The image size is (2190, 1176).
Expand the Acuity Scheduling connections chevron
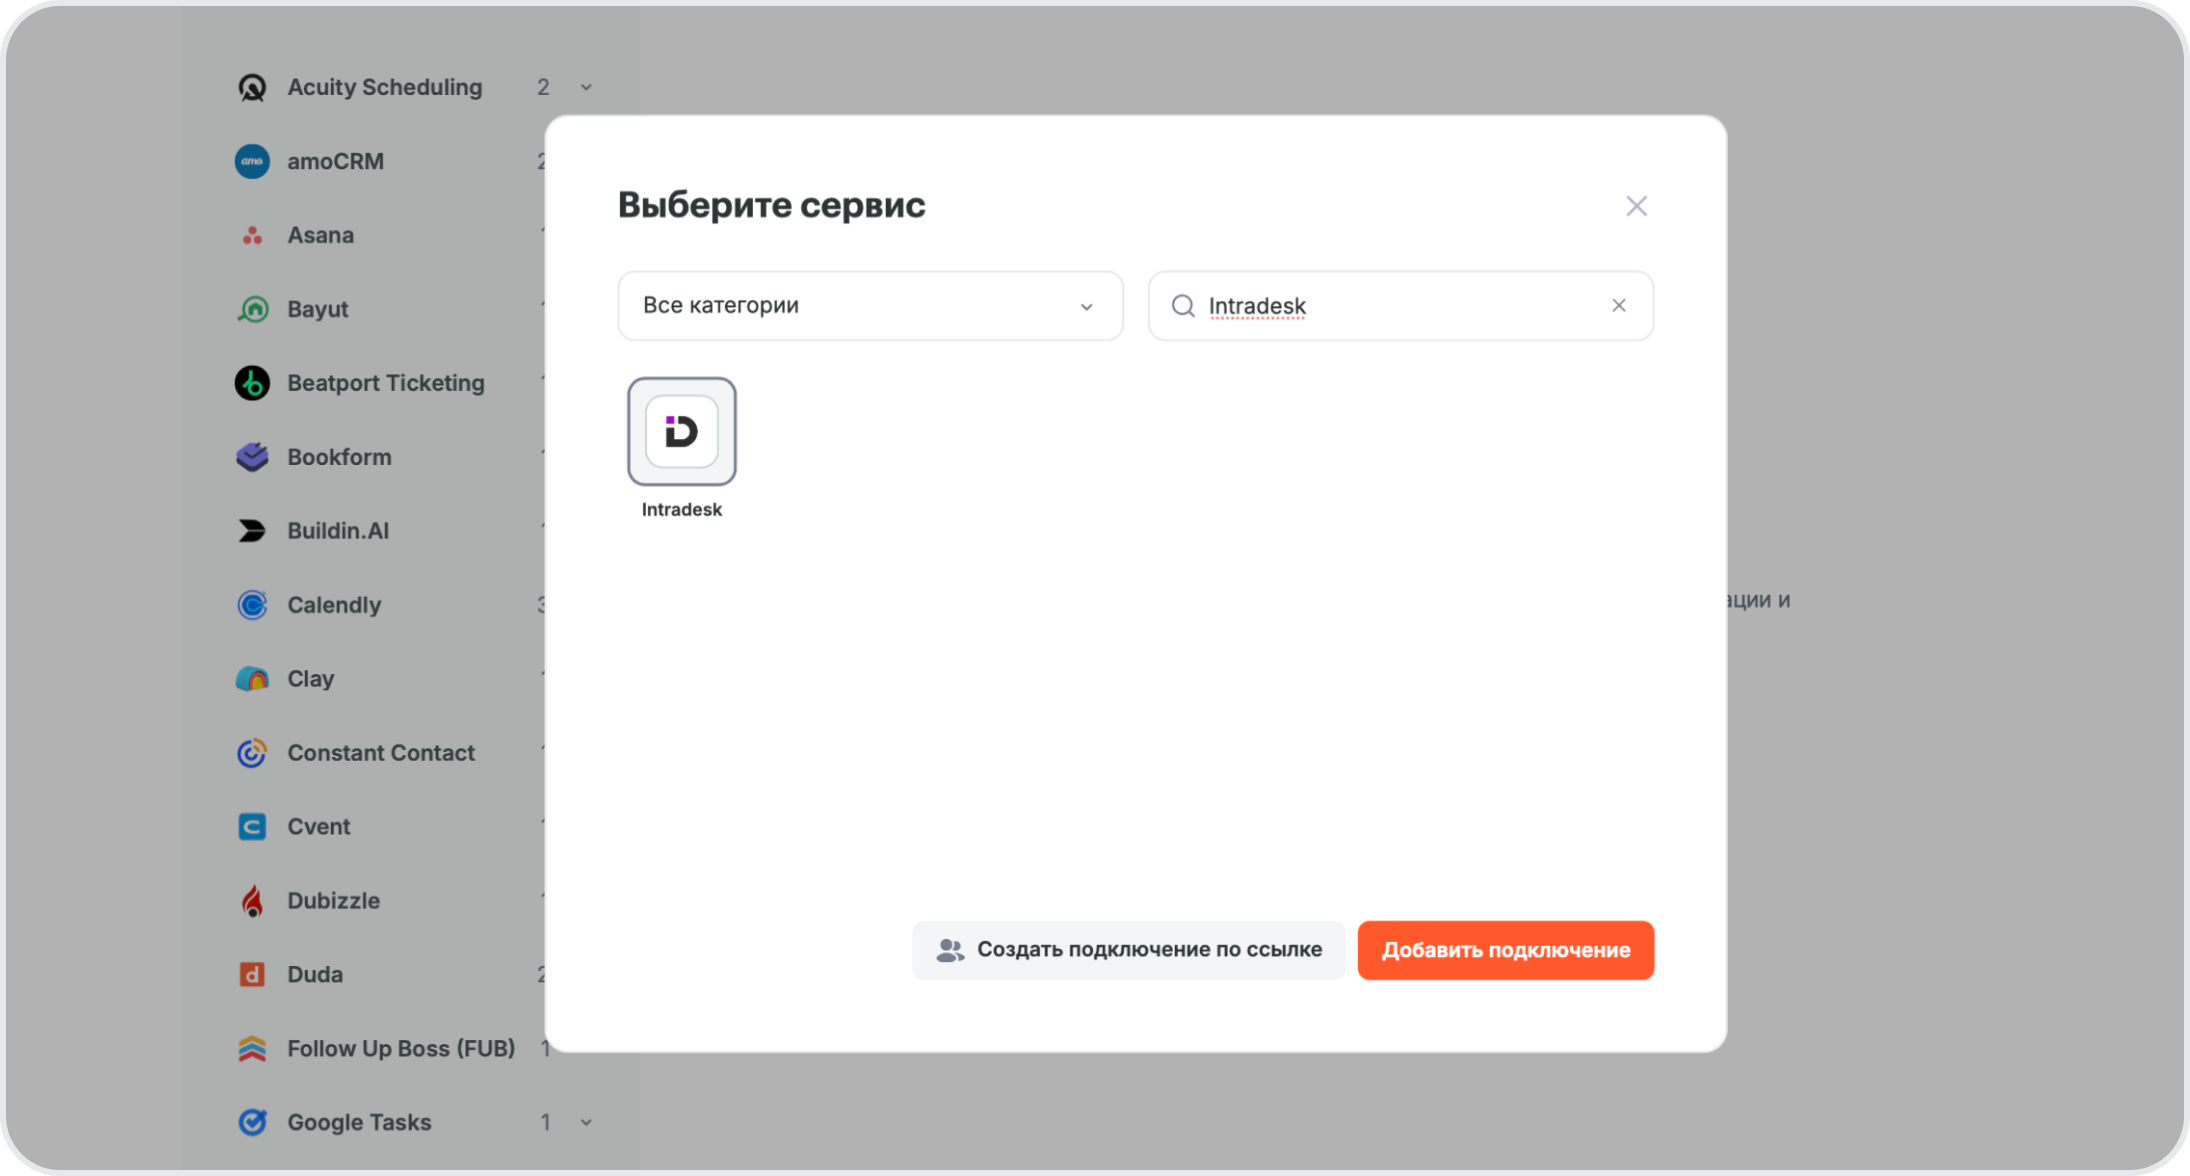tap(586, 88)
